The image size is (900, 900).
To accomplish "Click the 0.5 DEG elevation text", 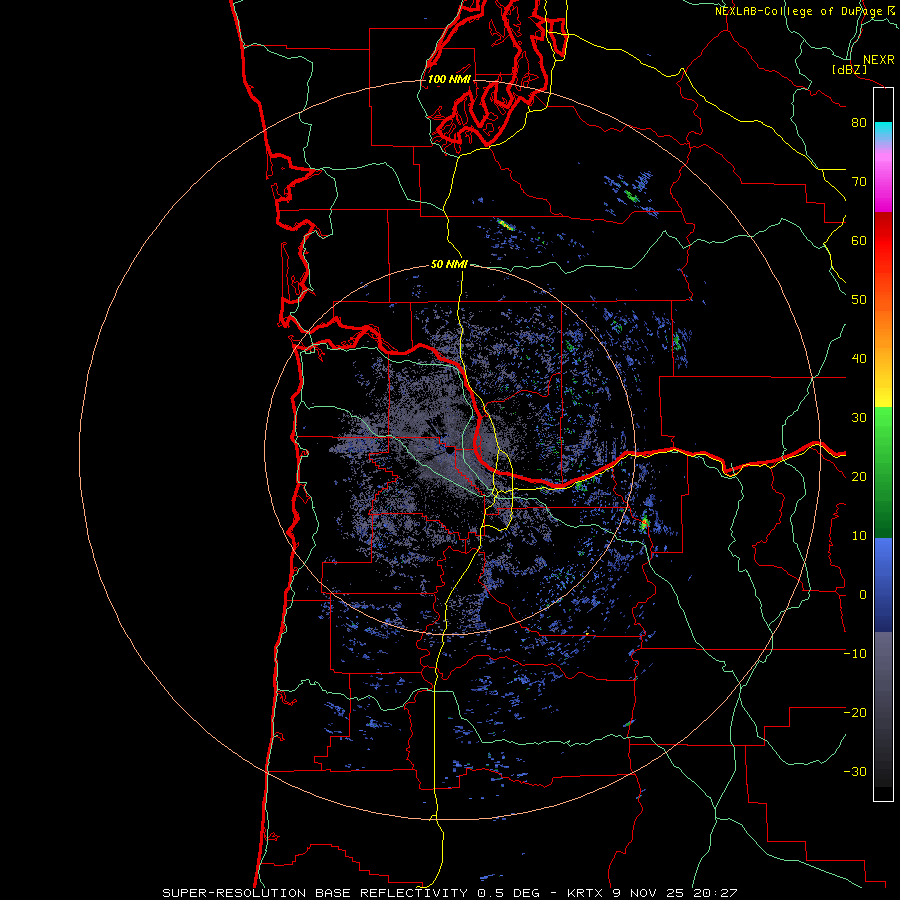I will point(509,893).
